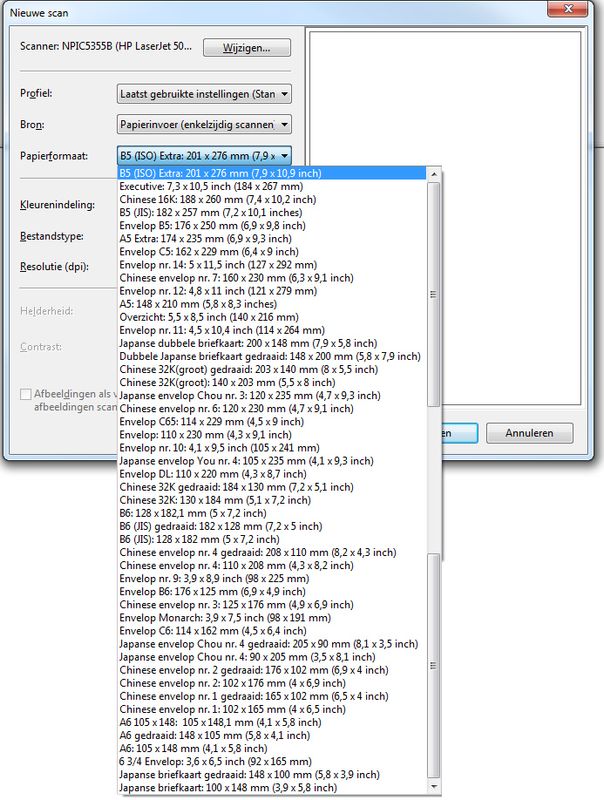604x800 pixels.
Task: Select B5 (JIS): 182 x 257 mm
Action: point(272,212)
